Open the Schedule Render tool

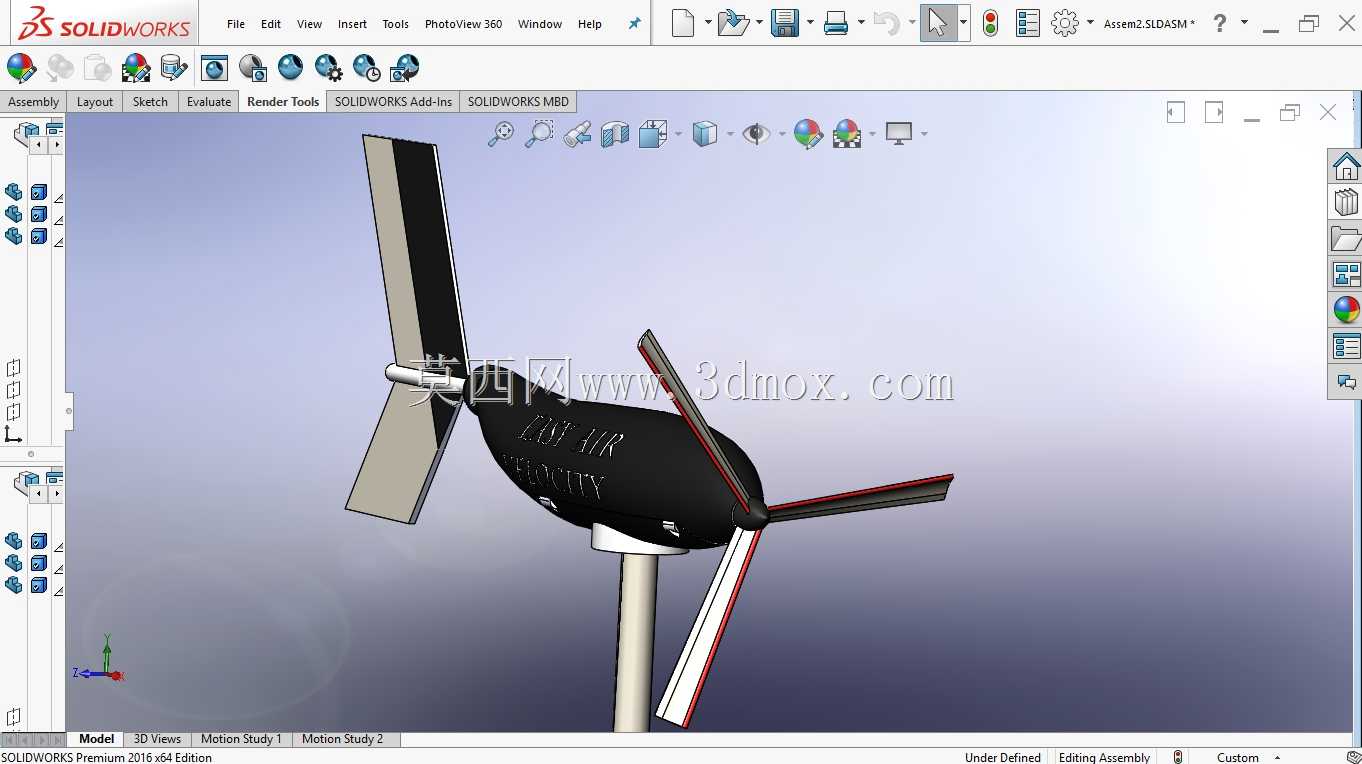pos(366,68)
